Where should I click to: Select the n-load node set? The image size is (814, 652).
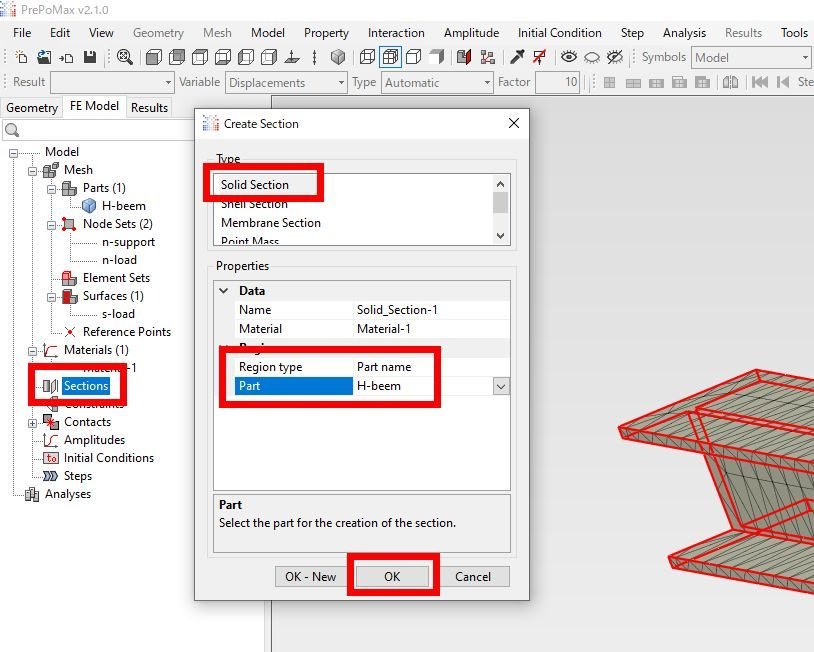(119, 260)
